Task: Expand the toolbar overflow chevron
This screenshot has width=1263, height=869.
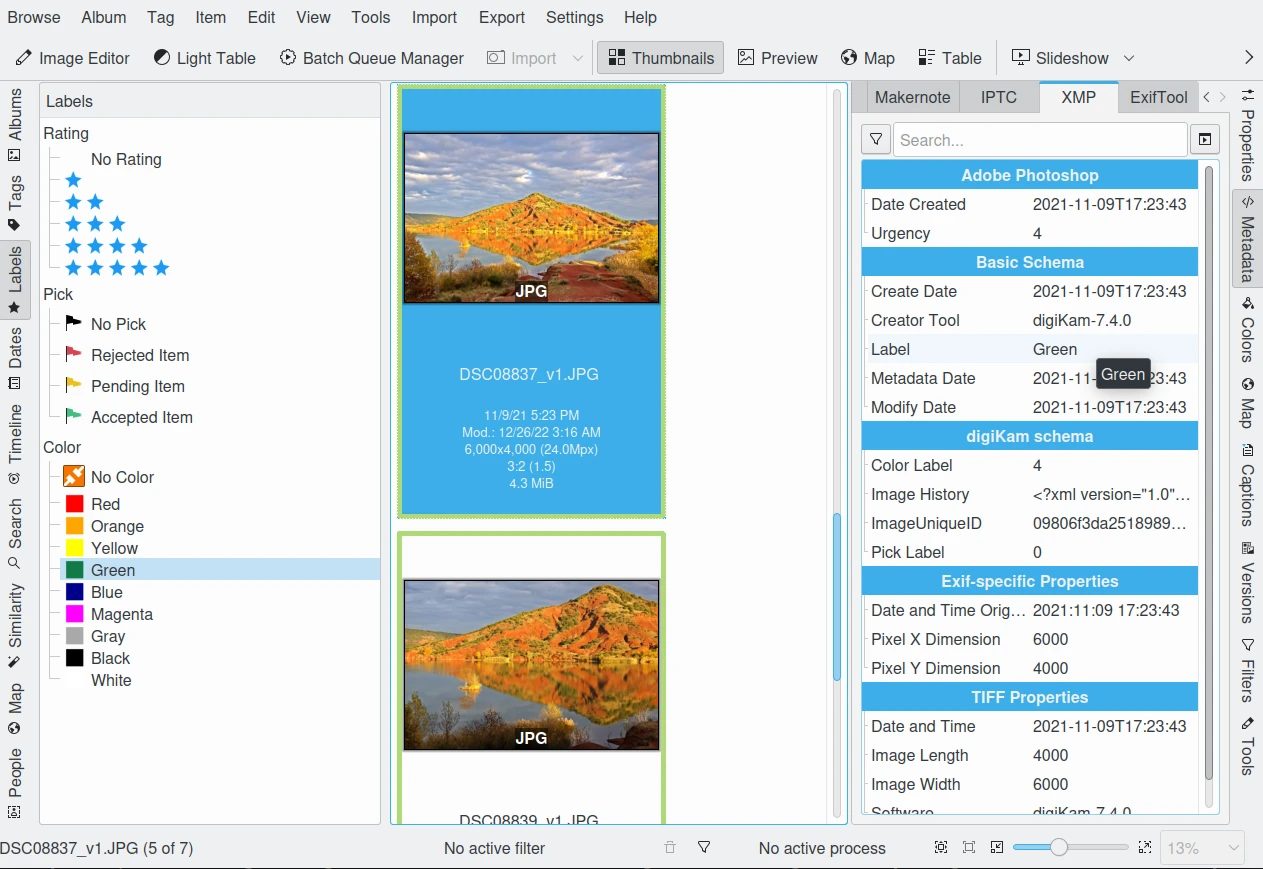Action: pyautogui.click(x=1248, y=58)
